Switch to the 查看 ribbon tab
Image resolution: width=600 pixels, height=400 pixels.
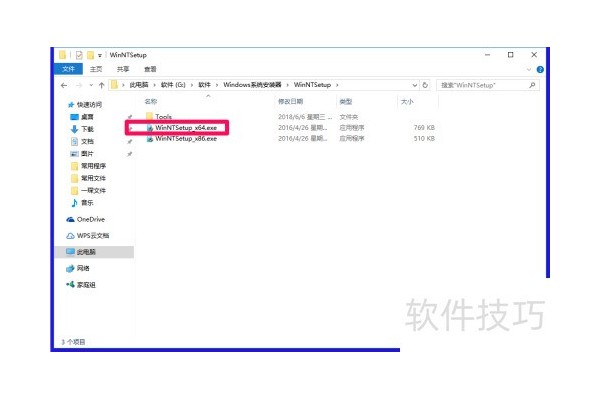pyautogui.click(x=150, y=69)
